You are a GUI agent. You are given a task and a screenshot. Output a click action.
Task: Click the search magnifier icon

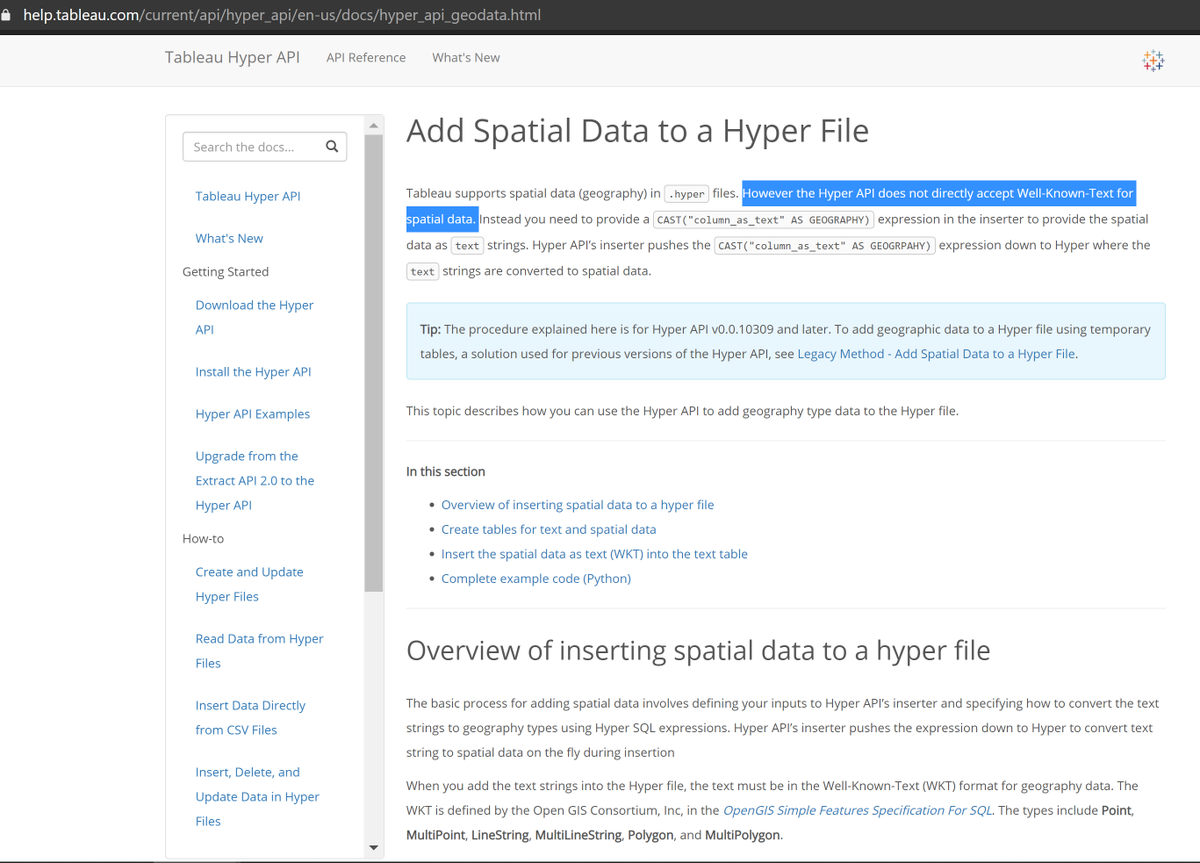(x=332, y=147)
